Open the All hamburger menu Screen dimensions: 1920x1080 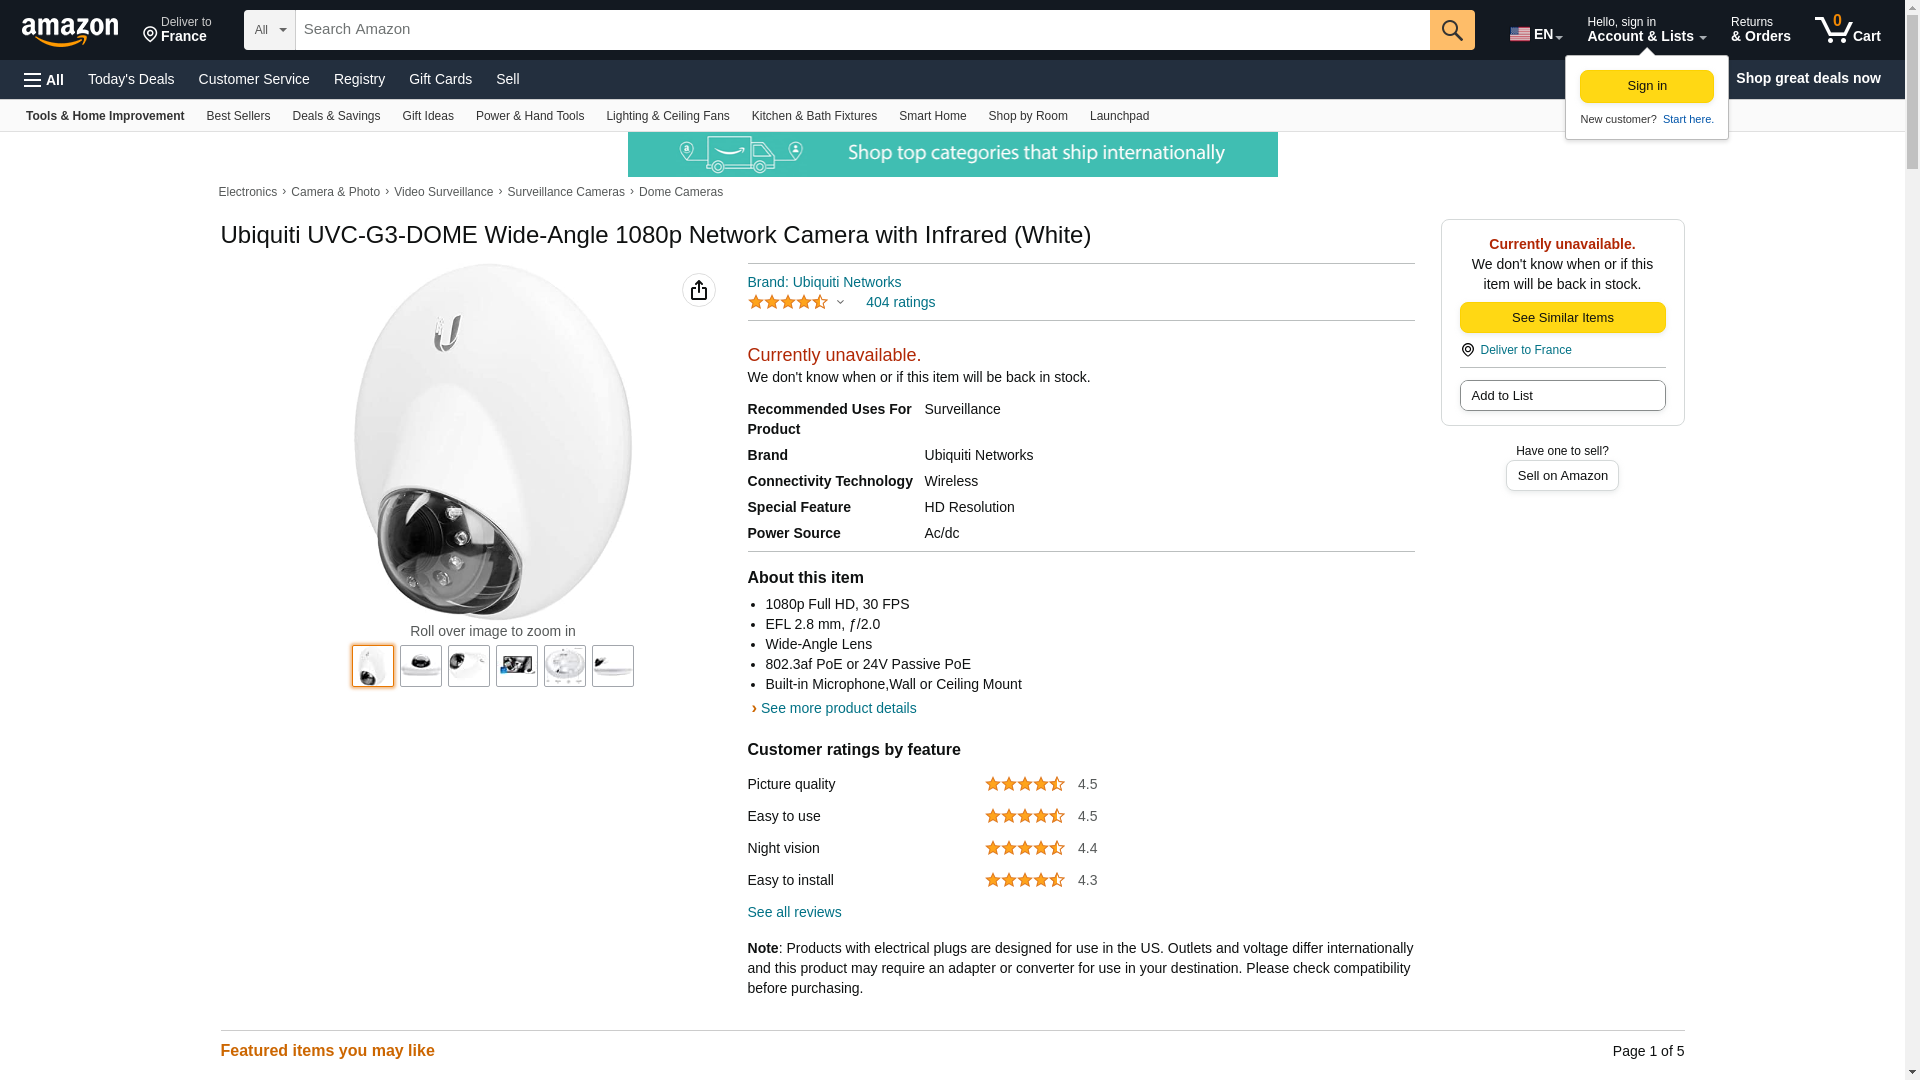click(x=44, y=79)
